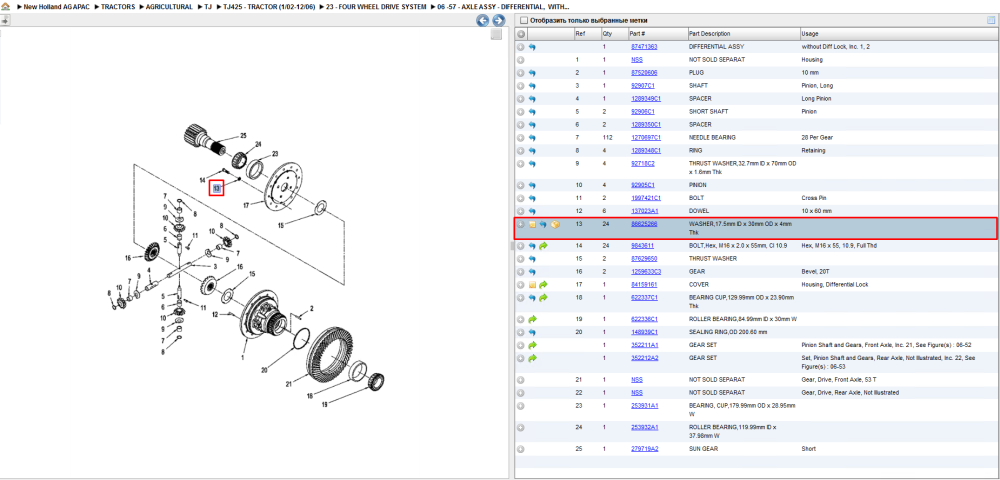Go to next diagram with right arrow
The image size is (1000, 480).
tap(499, 20)
